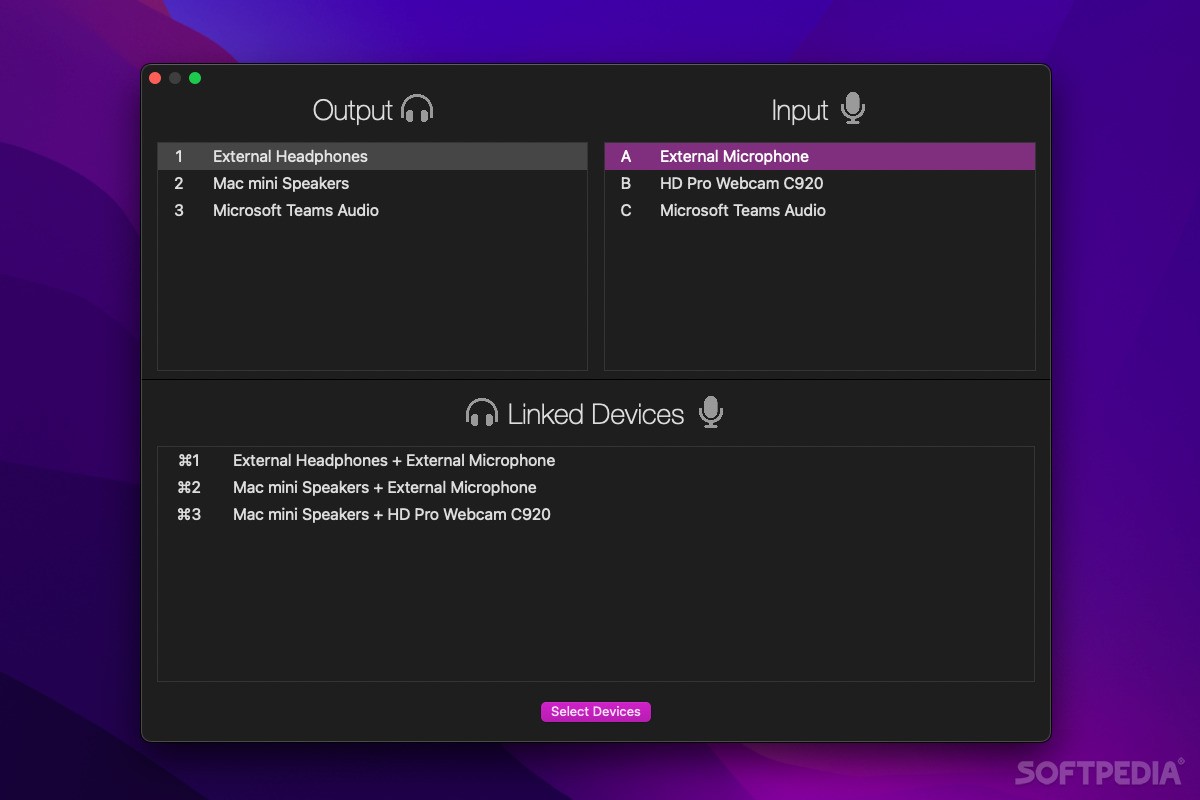This screenshot has width=1200, height=800.
Task: Choose Microsoft Teams Audio in Output list
Action: click(x=372, y=211)
